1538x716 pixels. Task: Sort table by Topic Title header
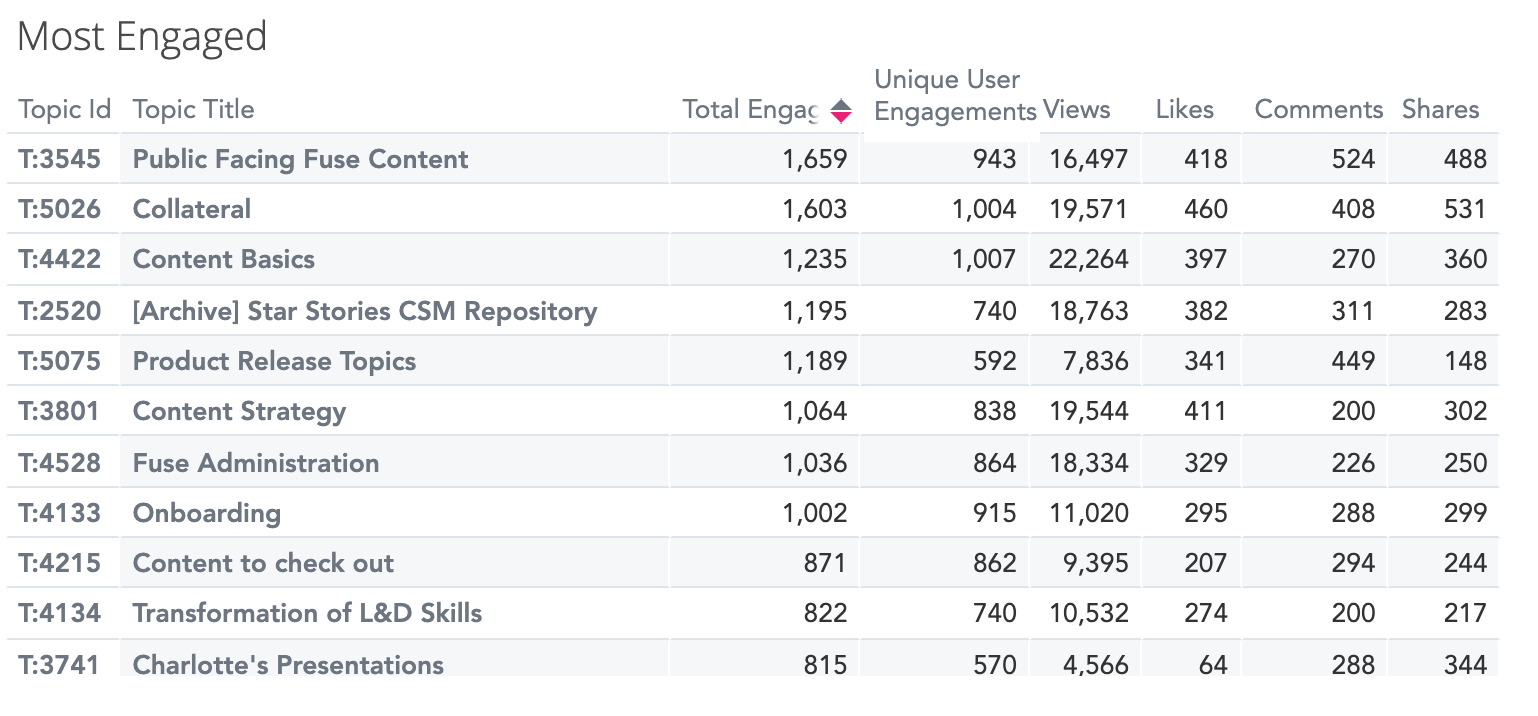[x=193, y=110]
